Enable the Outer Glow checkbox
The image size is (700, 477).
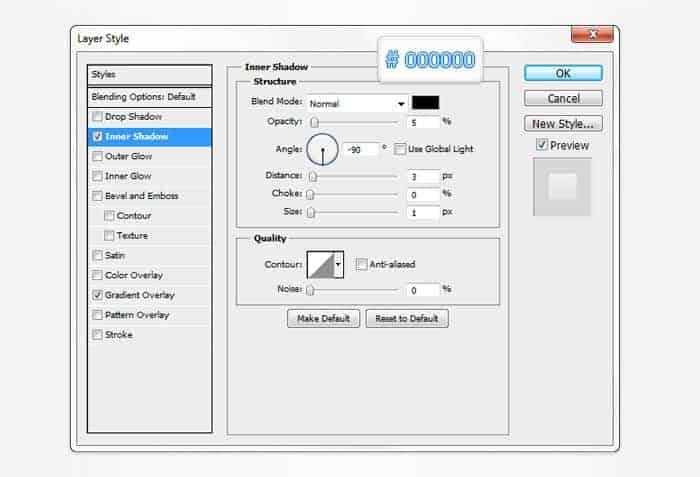[x=97, y=156]
